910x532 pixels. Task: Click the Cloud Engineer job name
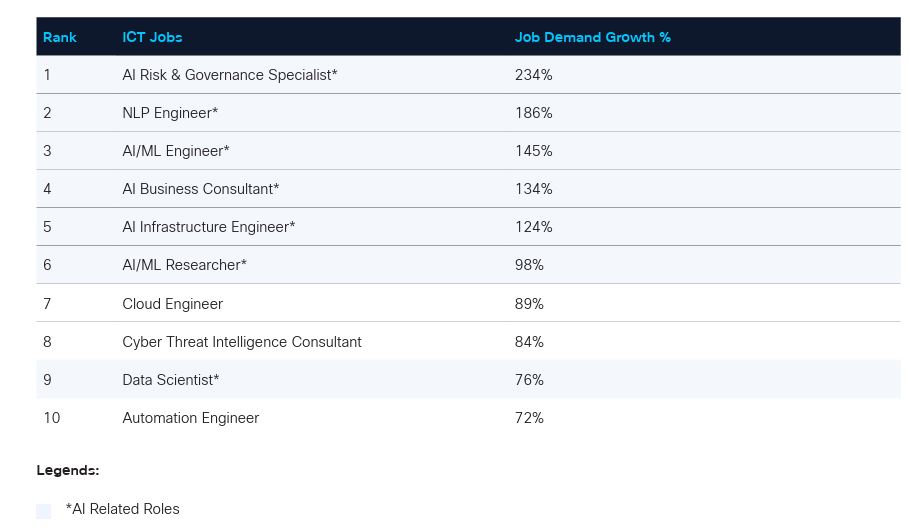(172, 304)
